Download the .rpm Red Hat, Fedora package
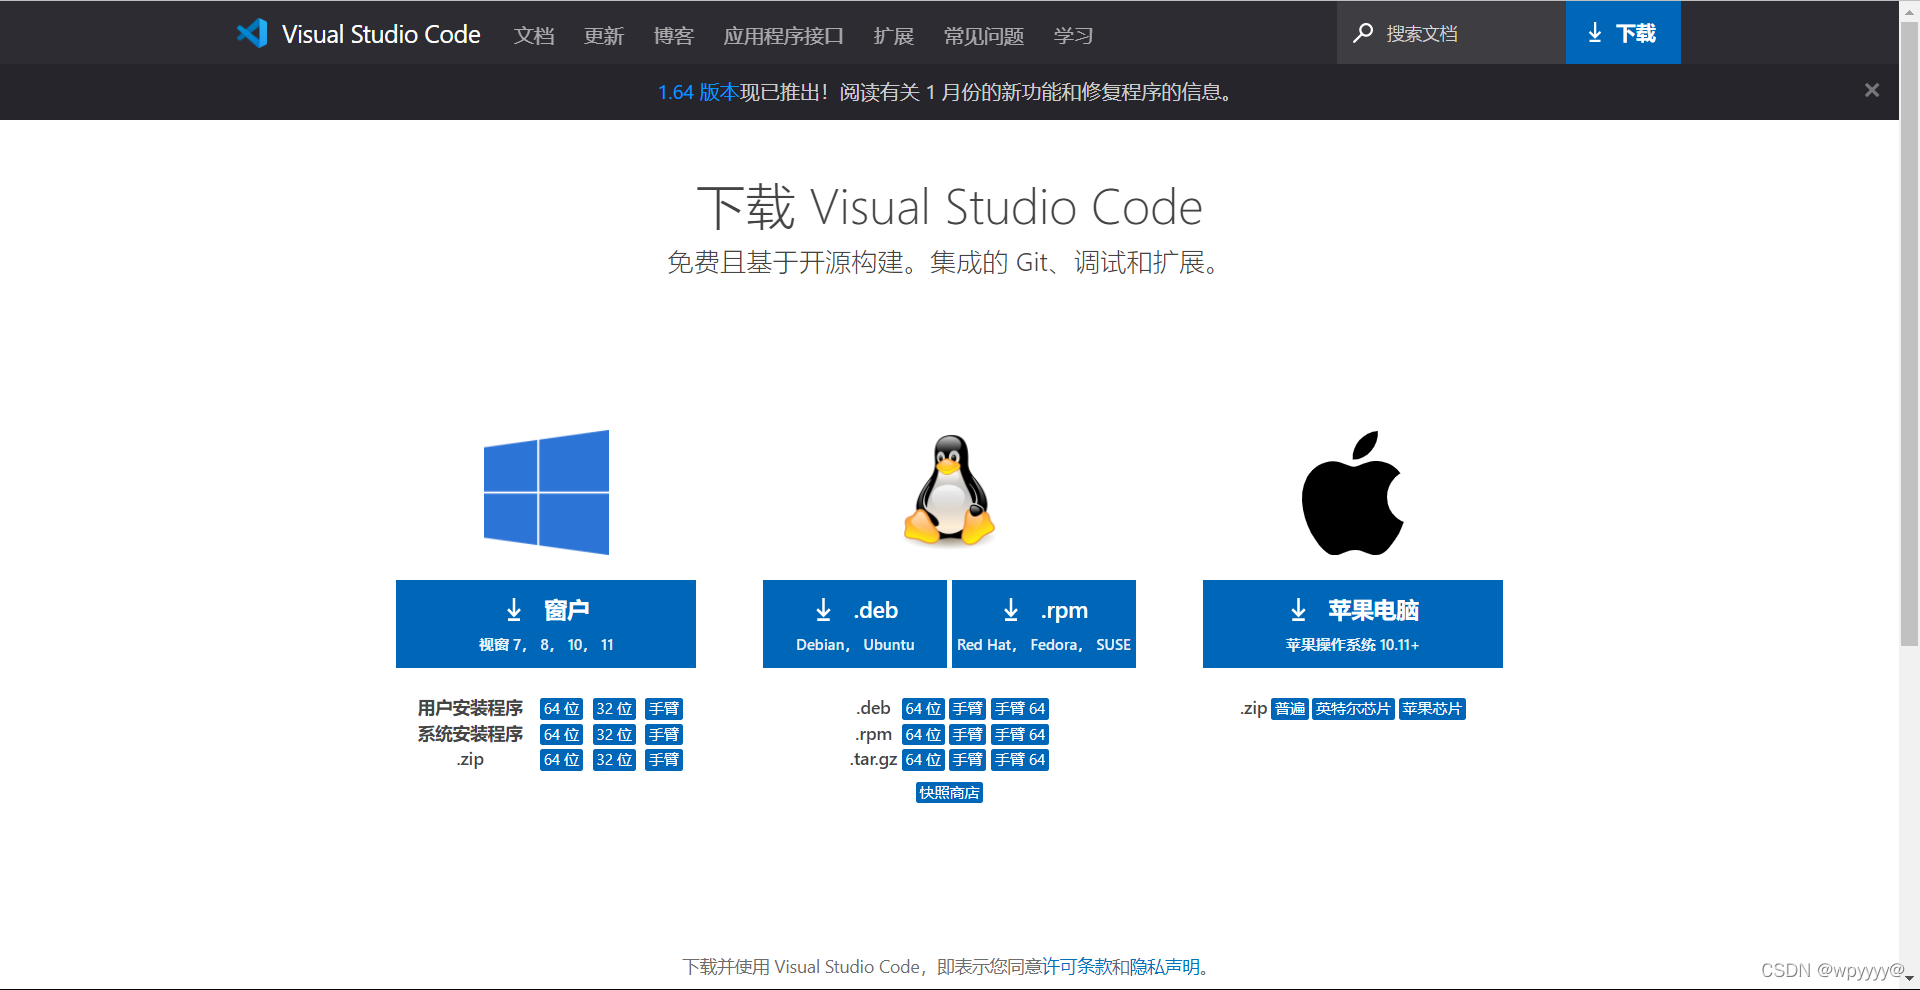 point(1044,624)
